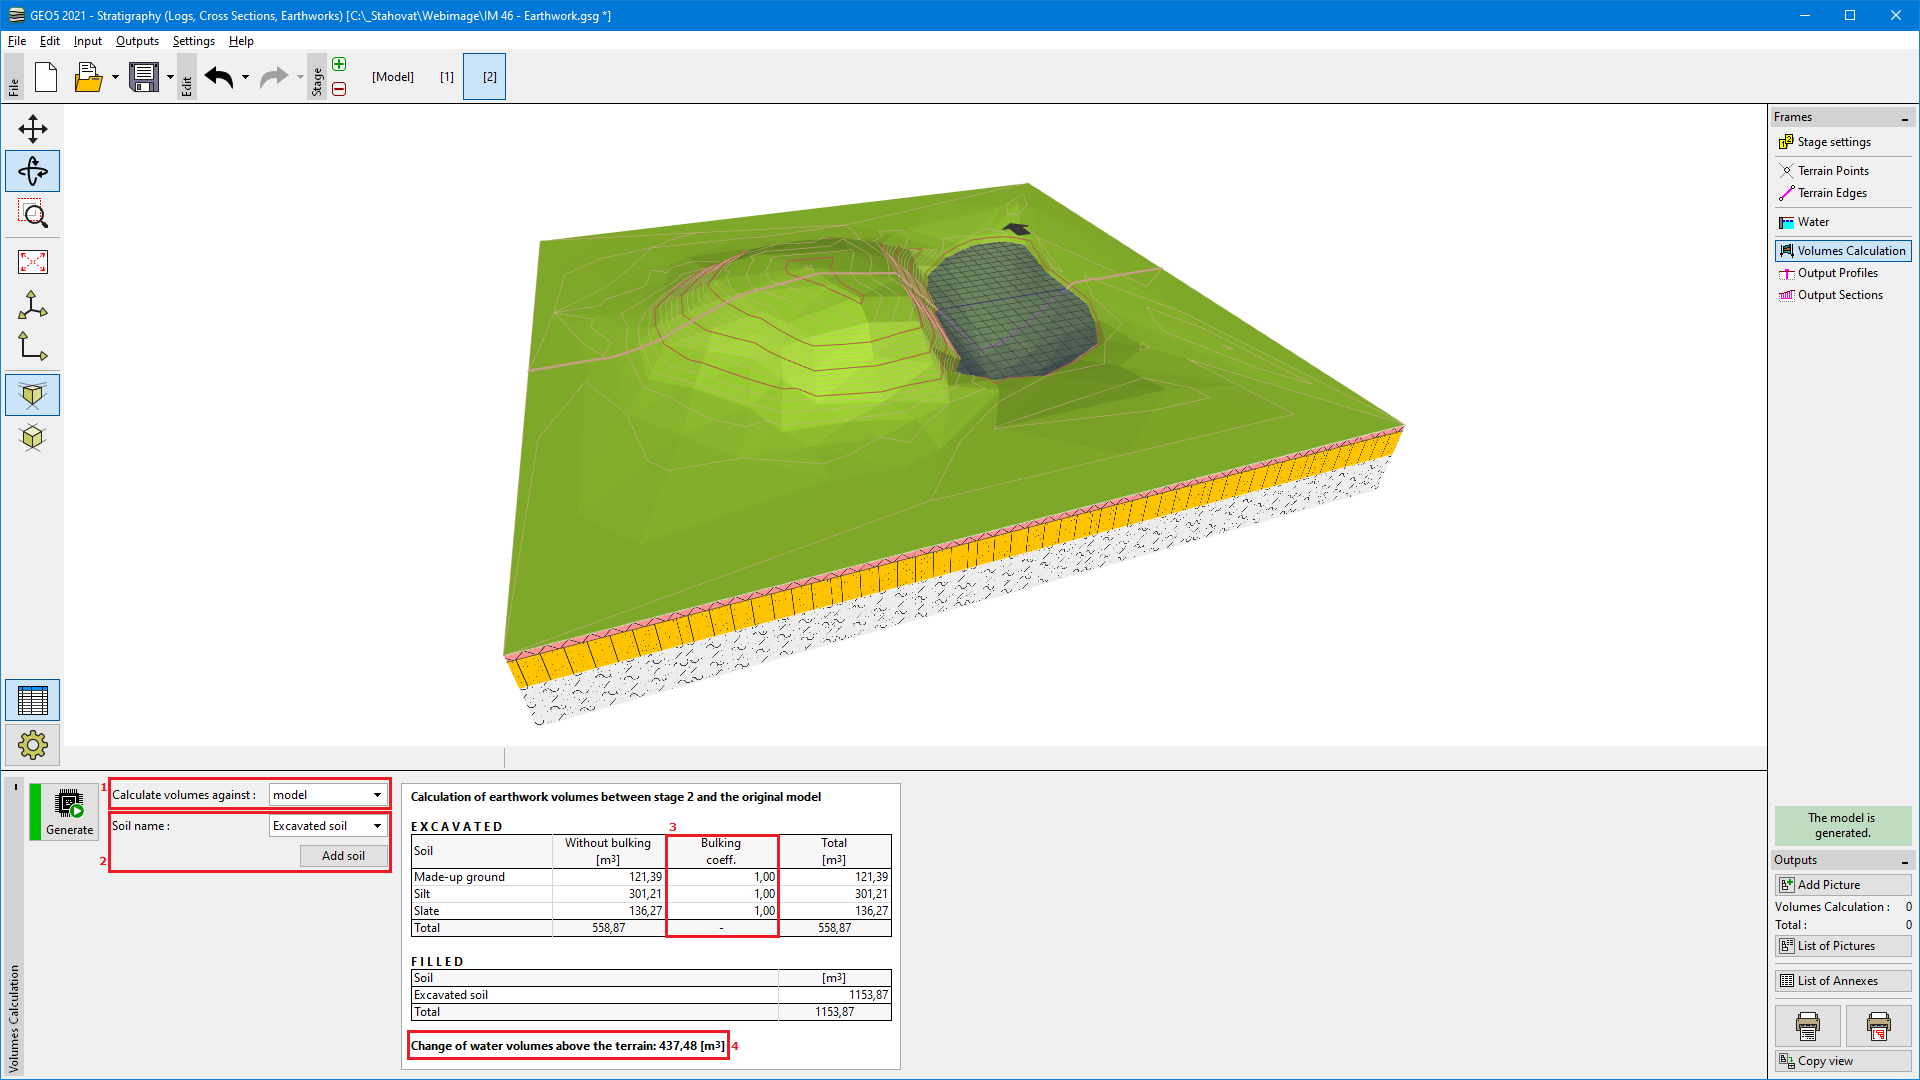The height and width of the screenshot is (1080, 1920).
Task: Click the stage 2 tab button
Action: pyautogui.click(x=488, y=75)
